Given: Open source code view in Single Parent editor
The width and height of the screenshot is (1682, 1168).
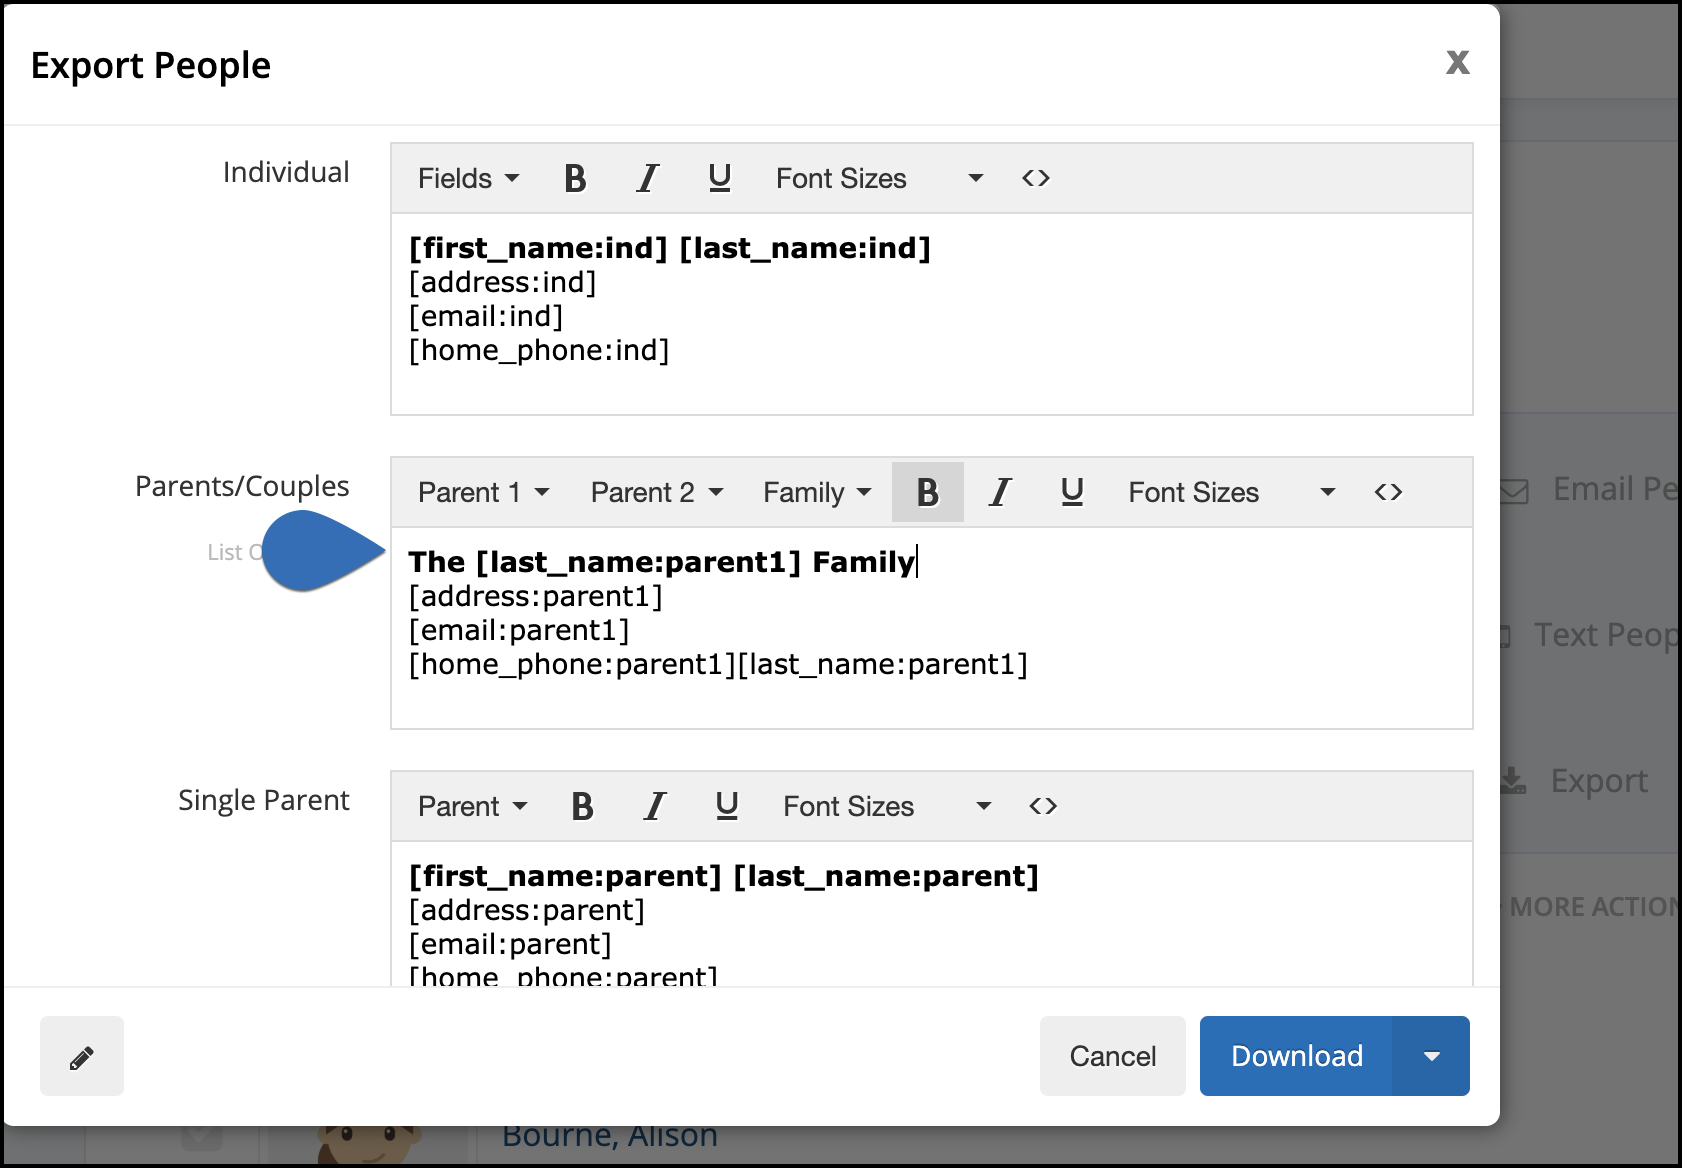Looking at the screenshot, I should click(x=1043, y=806).
